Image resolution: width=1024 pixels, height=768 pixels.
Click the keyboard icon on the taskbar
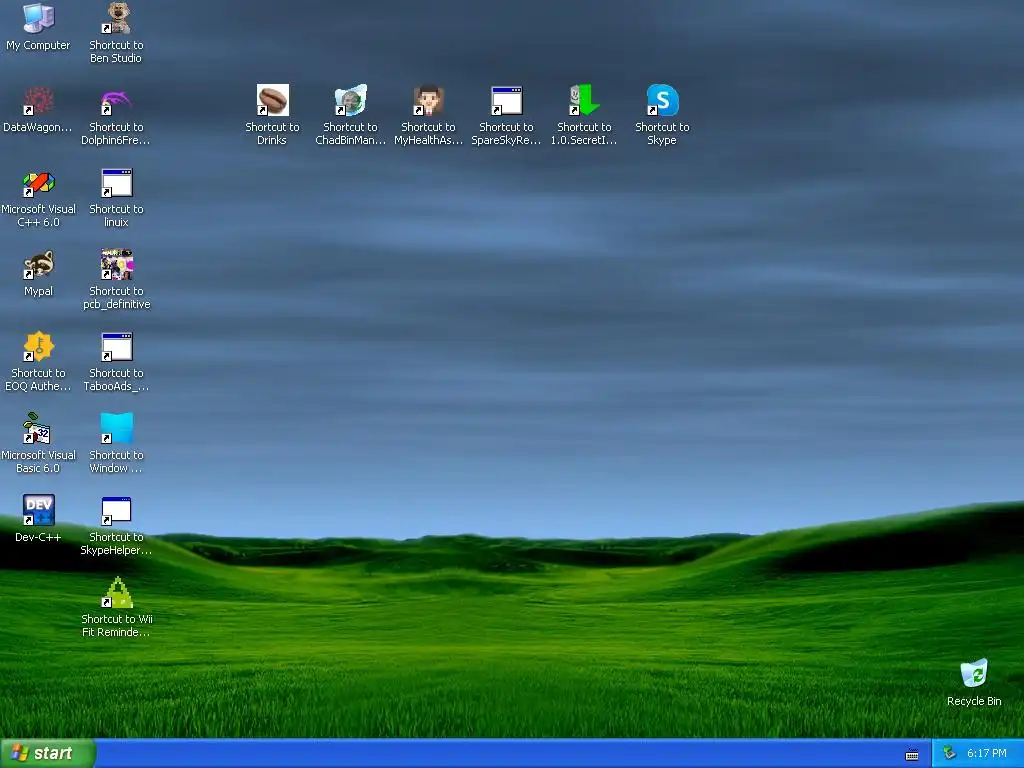click(912, 754)
